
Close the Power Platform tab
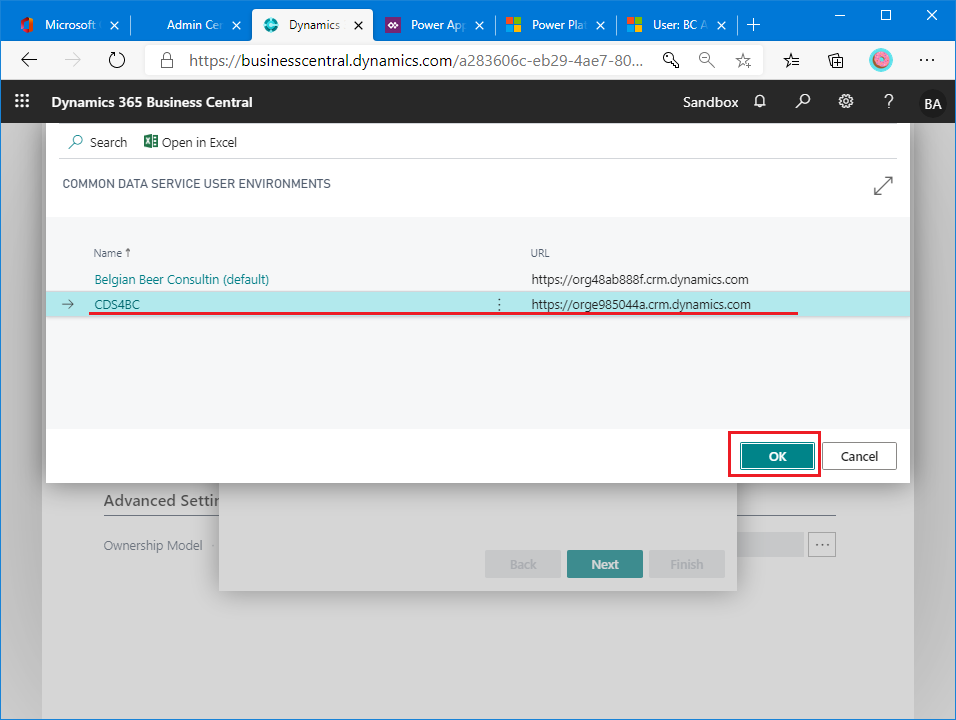[601, 26]
